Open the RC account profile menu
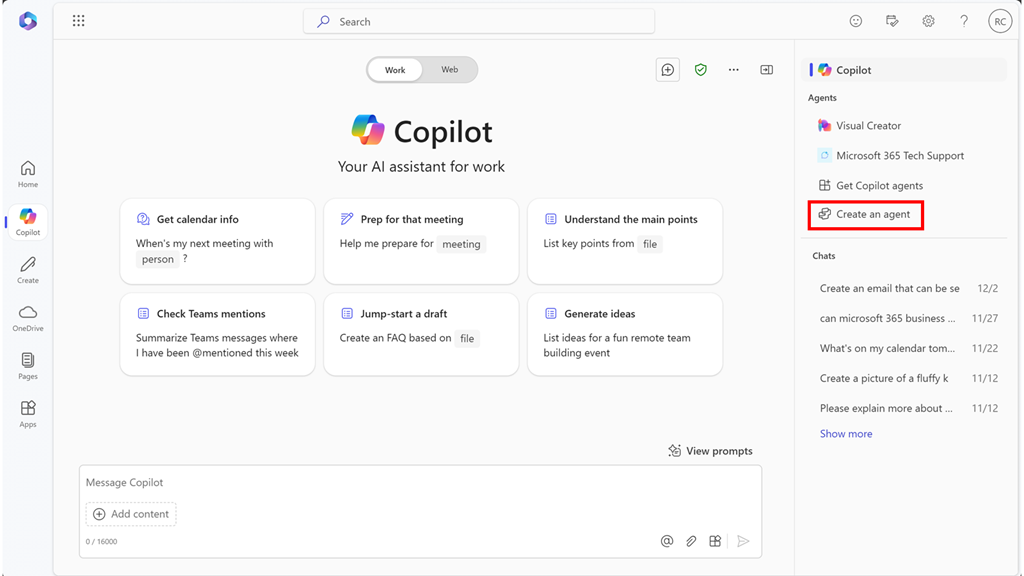 pos(999,21)
